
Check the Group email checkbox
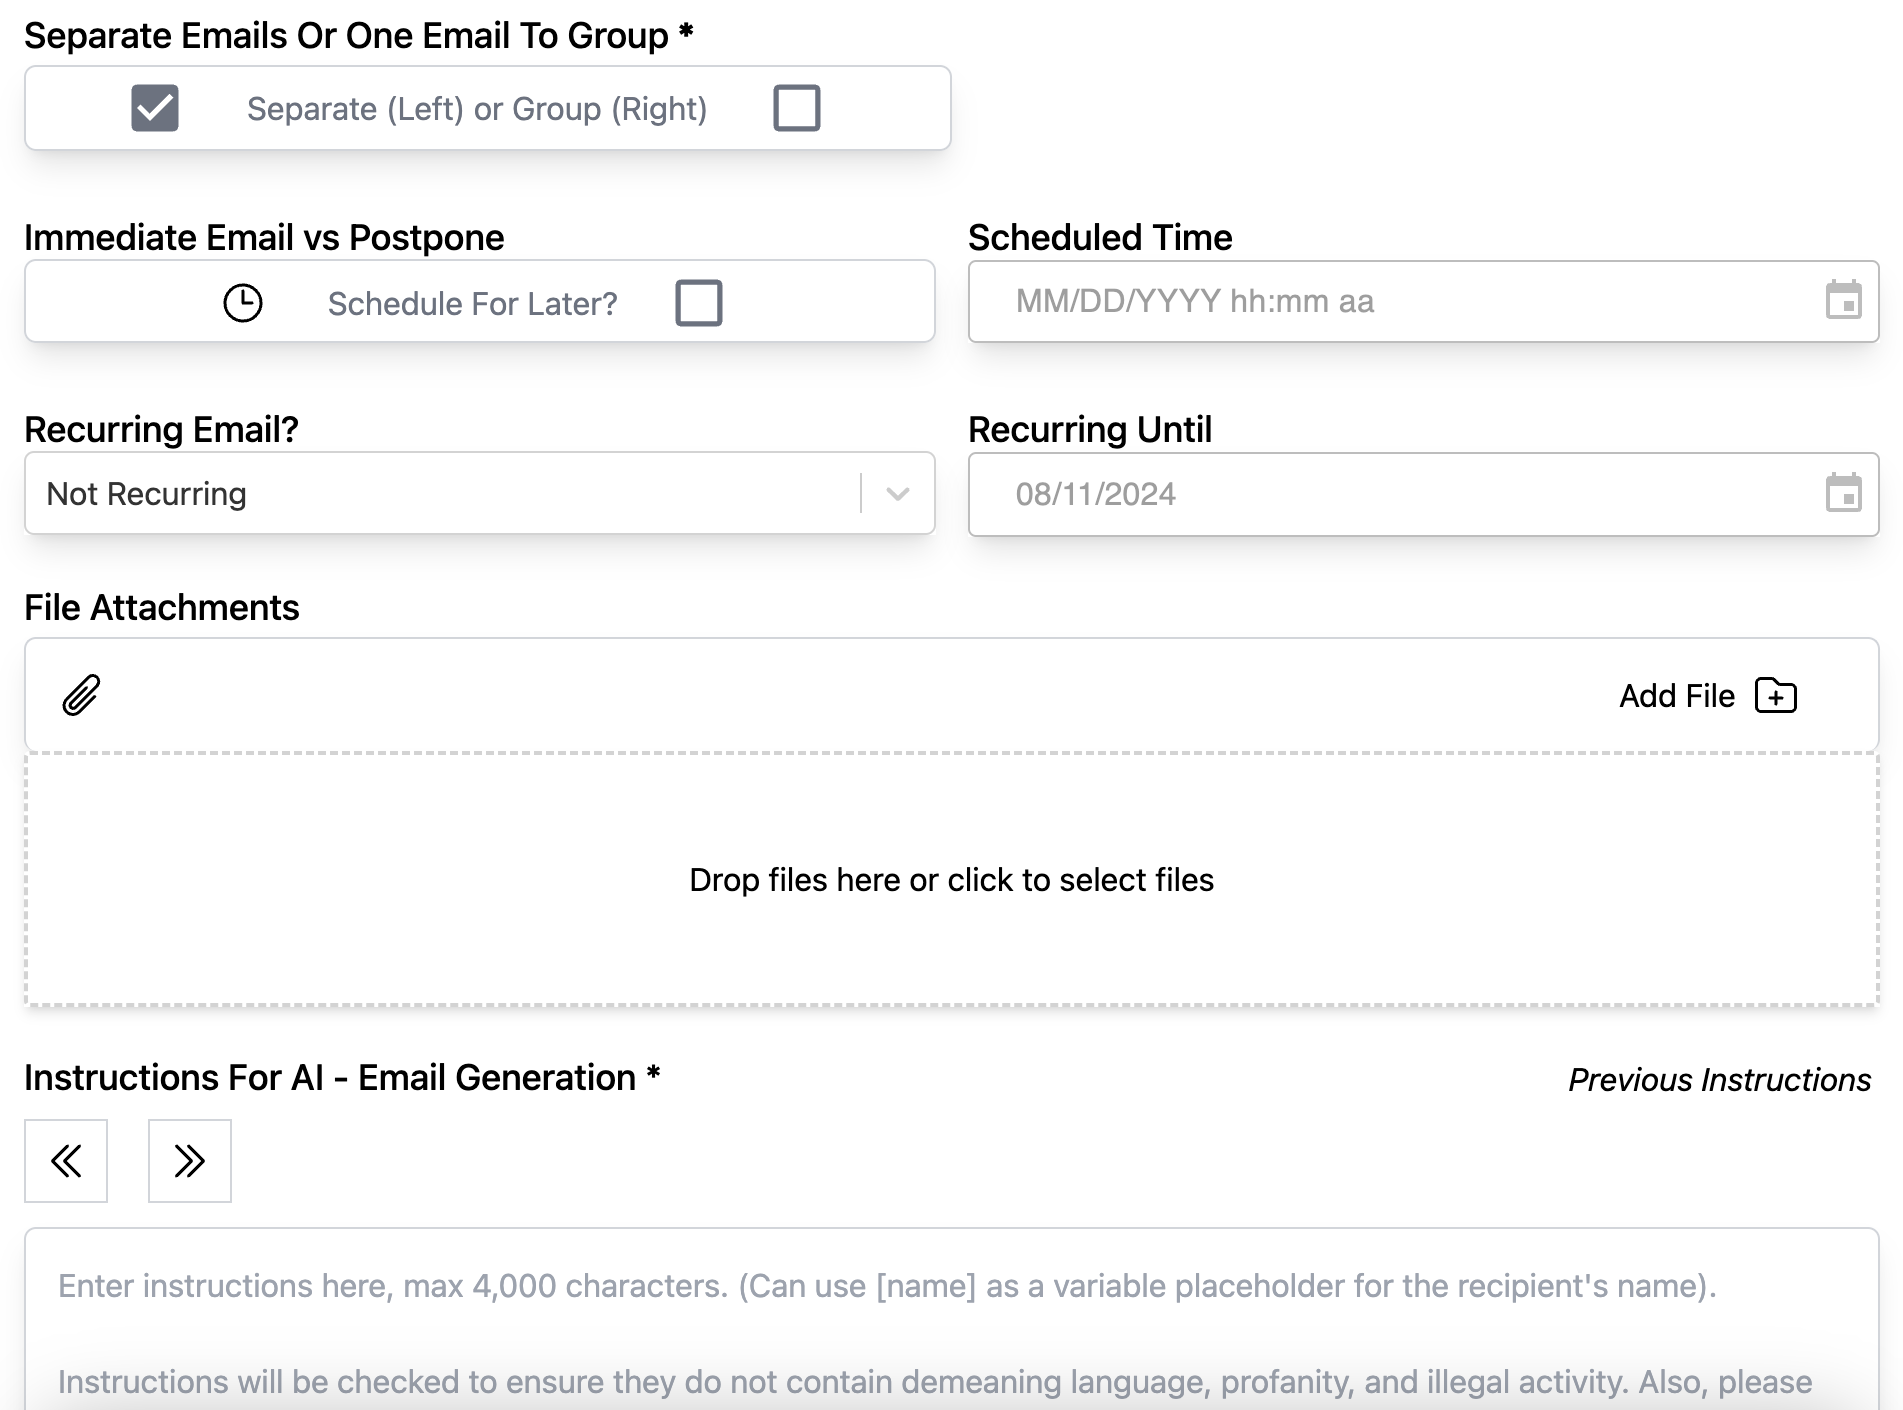(796, 108)
